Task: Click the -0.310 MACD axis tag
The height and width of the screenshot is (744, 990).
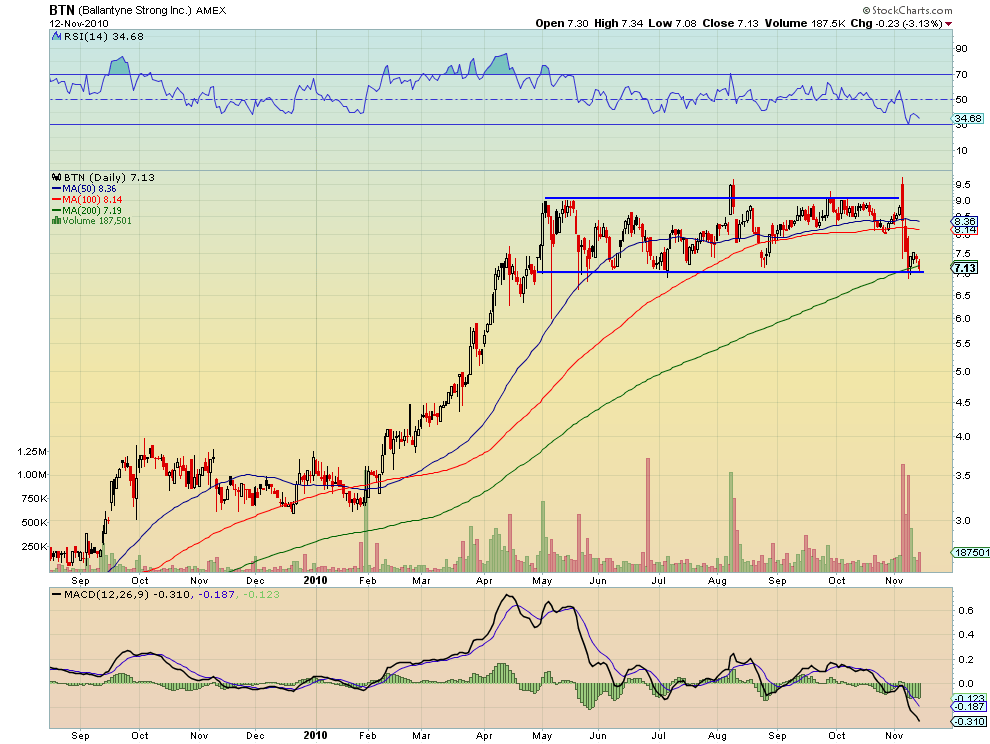Action: [969, 721]
